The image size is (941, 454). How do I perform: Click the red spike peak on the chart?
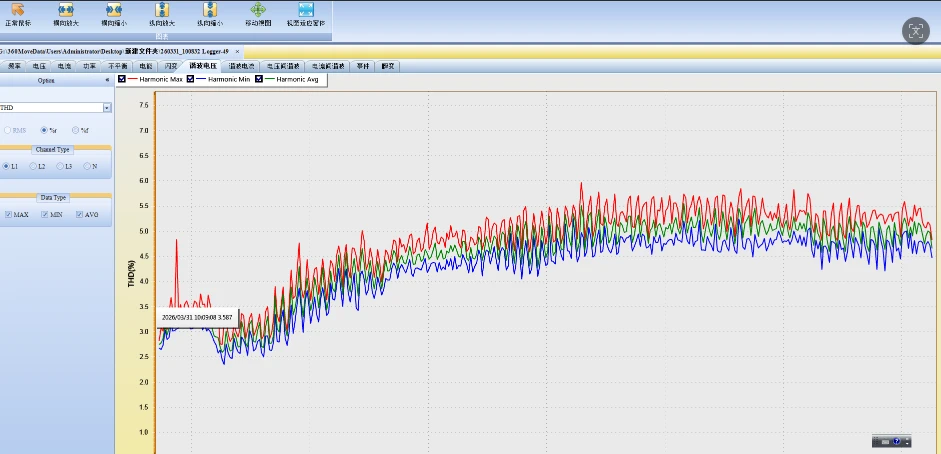[176, 240]
